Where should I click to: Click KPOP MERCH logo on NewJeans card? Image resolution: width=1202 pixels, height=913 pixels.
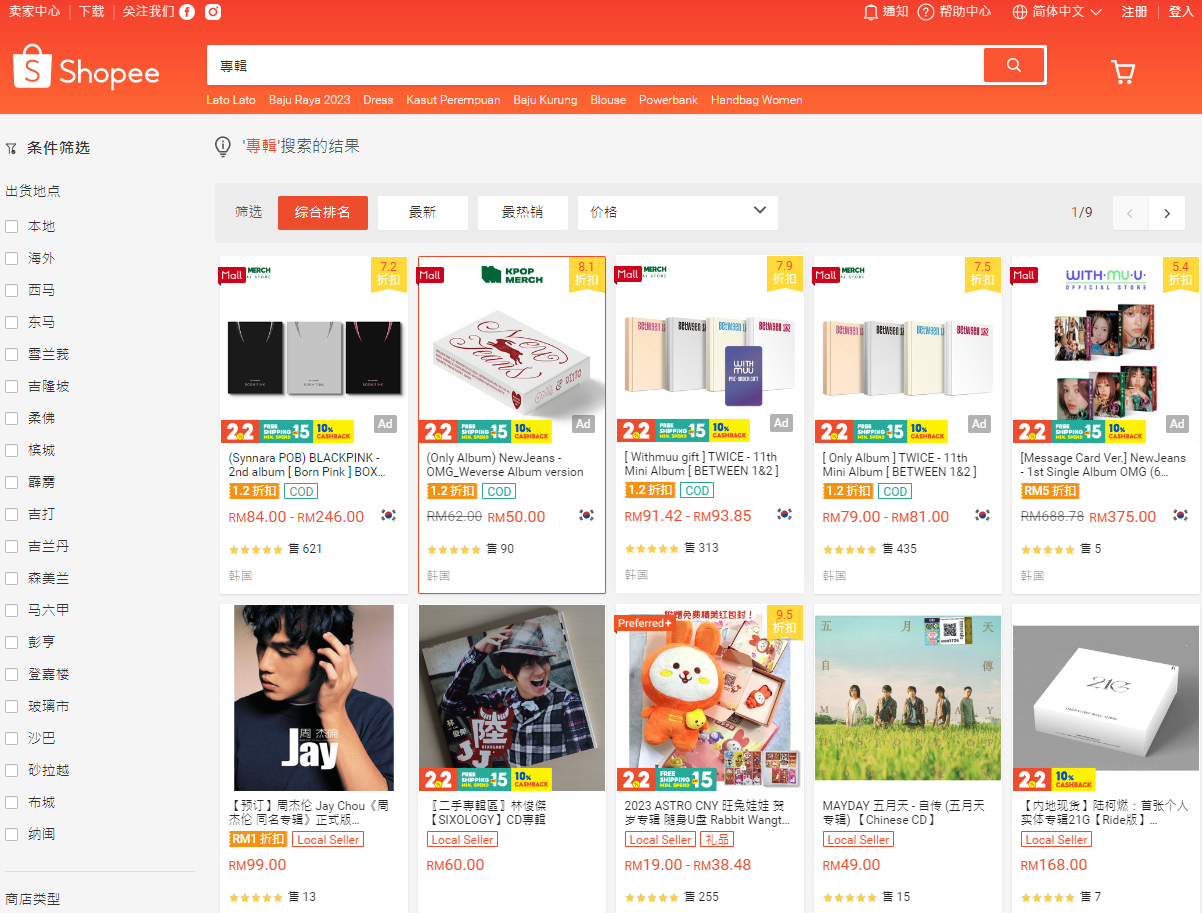[x=513, y=275]
